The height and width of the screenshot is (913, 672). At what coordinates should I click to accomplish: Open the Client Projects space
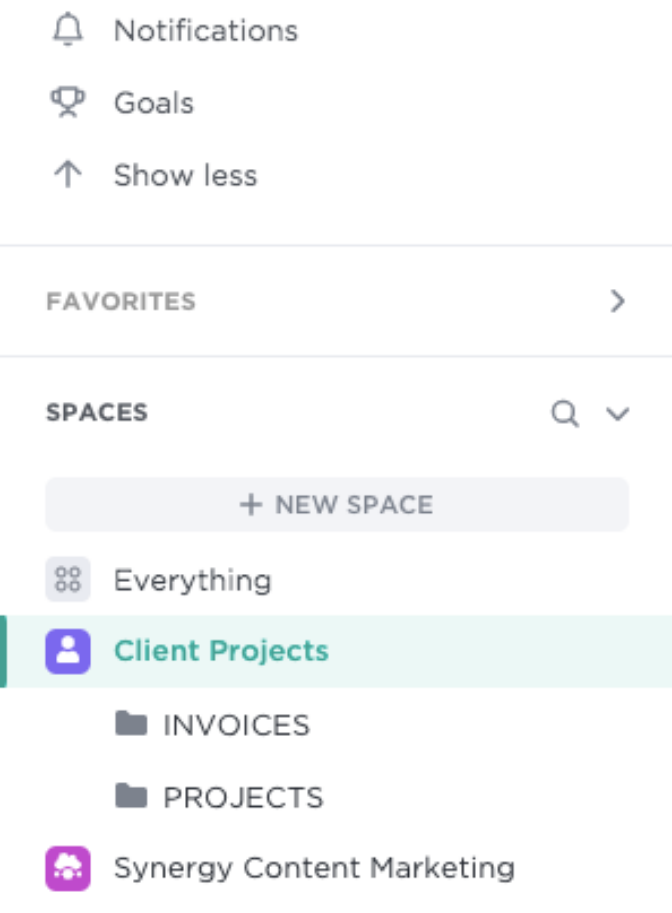pyautogui.click(x=221, y=651)
